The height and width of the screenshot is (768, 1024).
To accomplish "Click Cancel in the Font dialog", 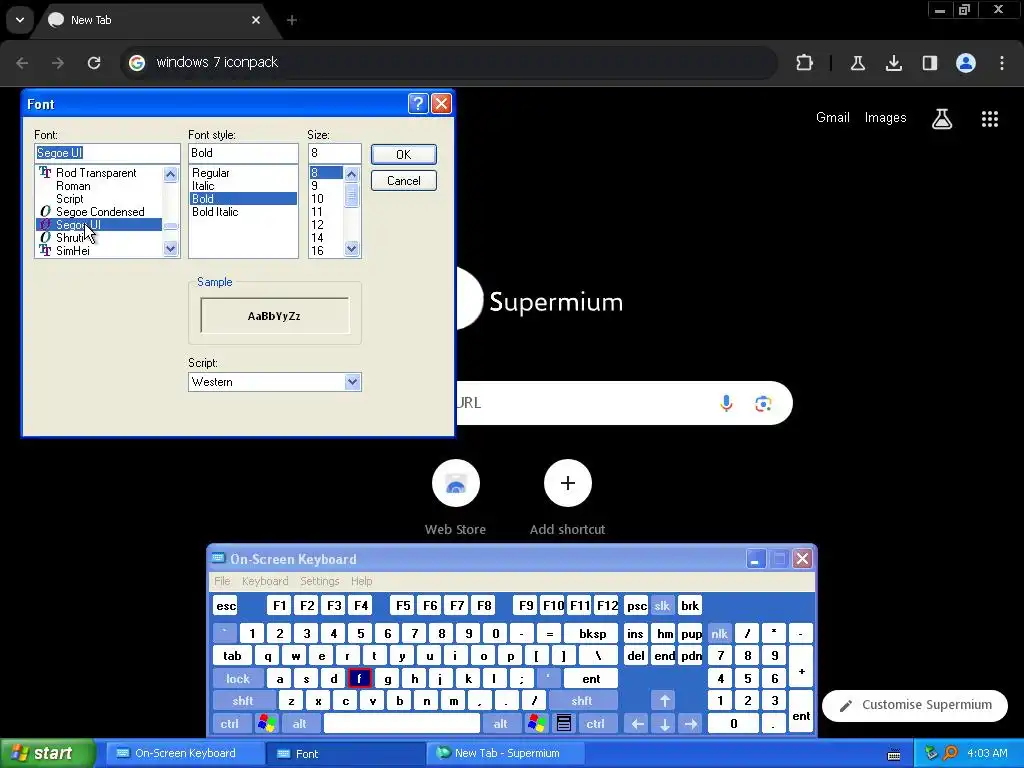I will click(x=404, y=180).
